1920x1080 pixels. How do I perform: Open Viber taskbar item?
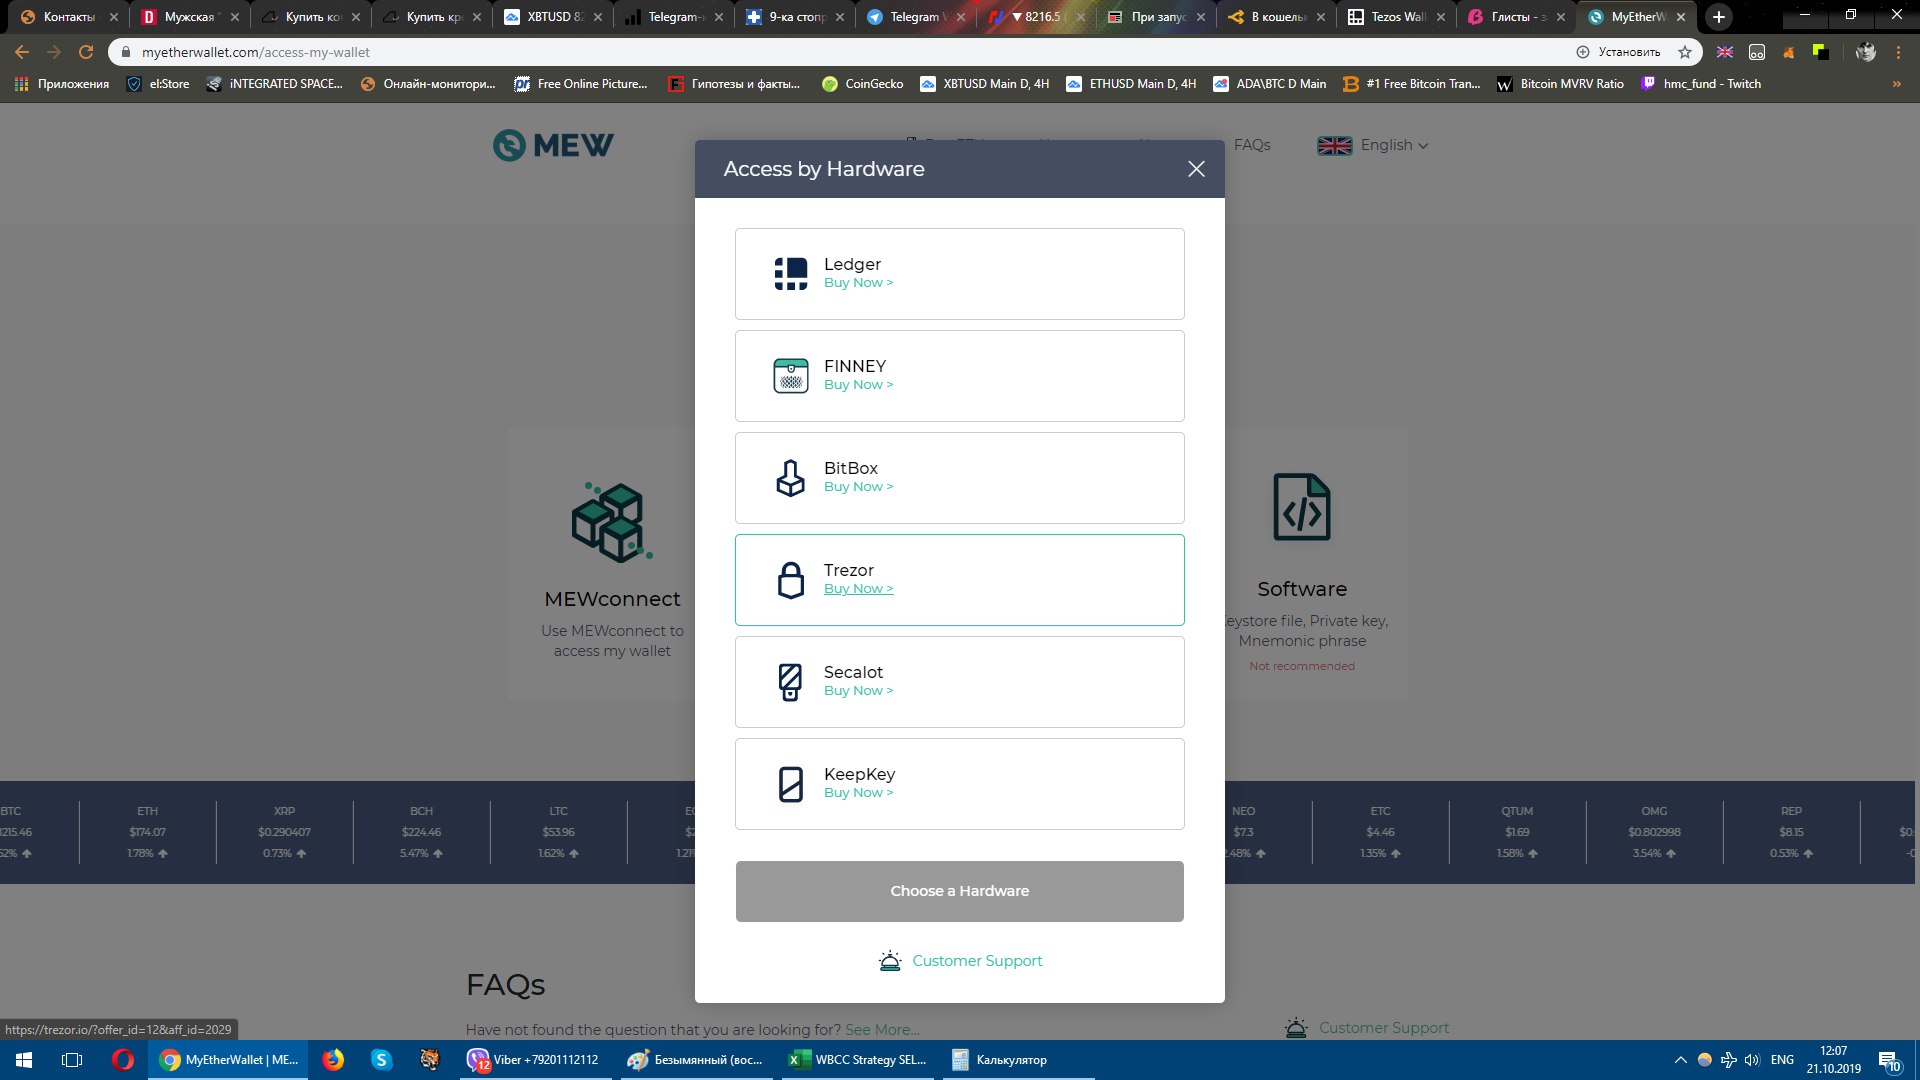pyautogui.click(x=534, y=1060)
